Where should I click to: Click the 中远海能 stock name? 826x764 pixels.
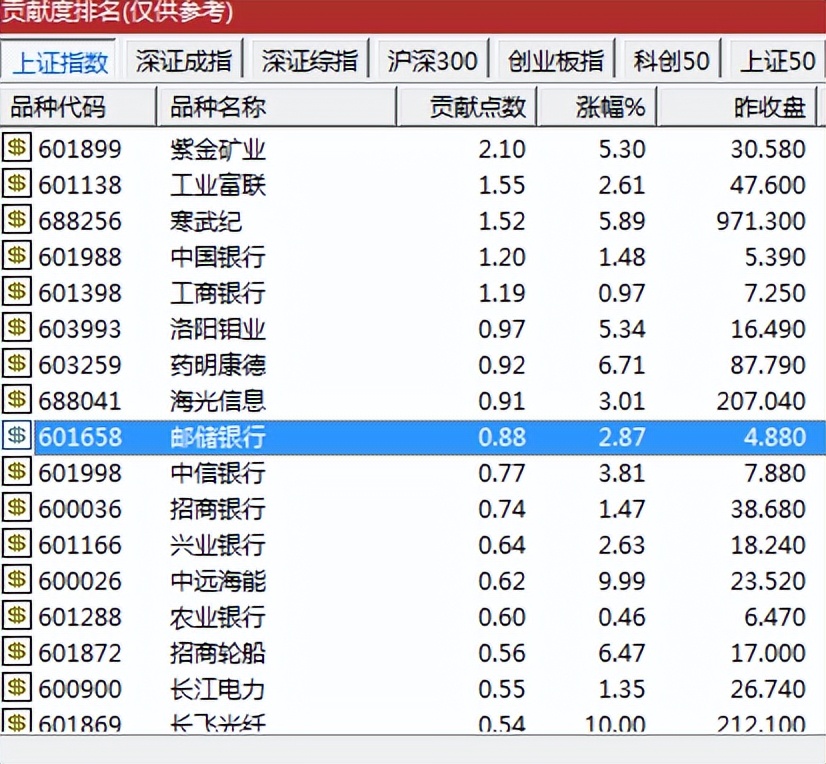(218, 581)
